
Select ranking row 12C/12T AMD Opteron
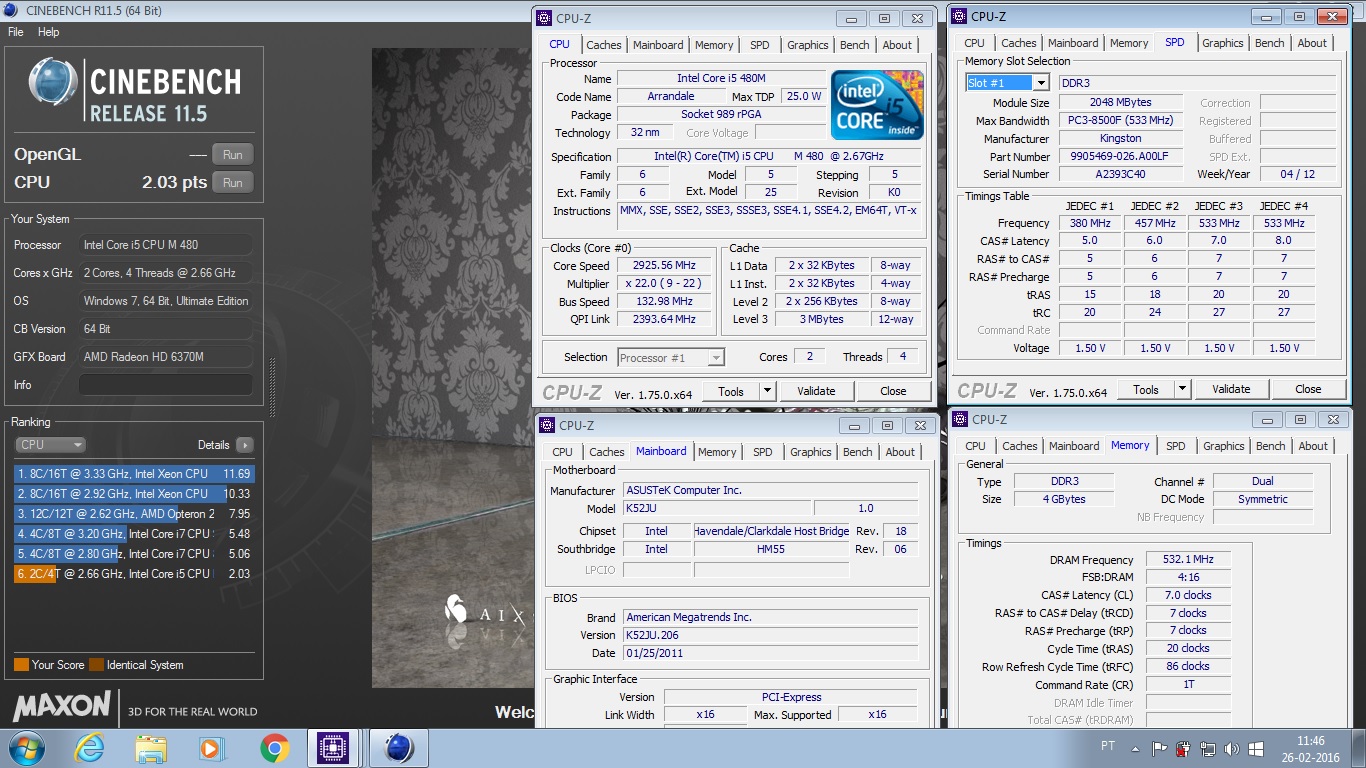coord(133,514)
